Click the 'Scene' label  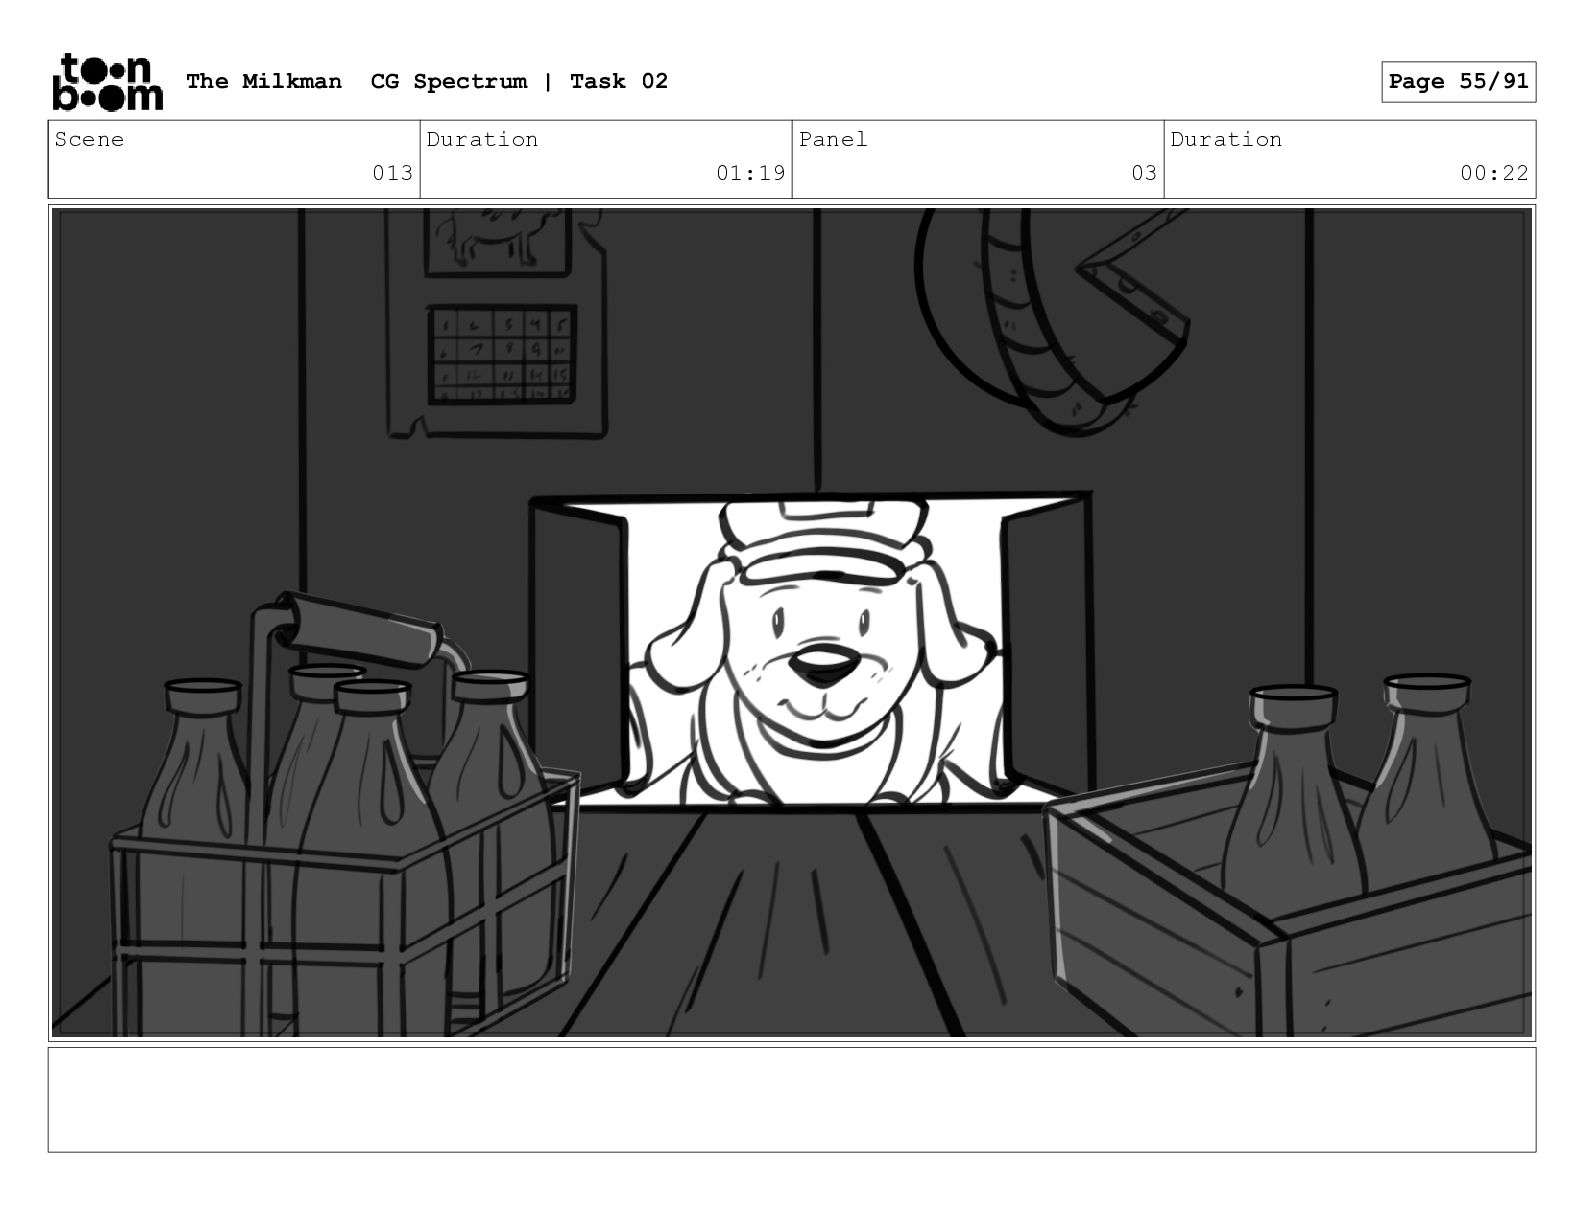point(90,139)
